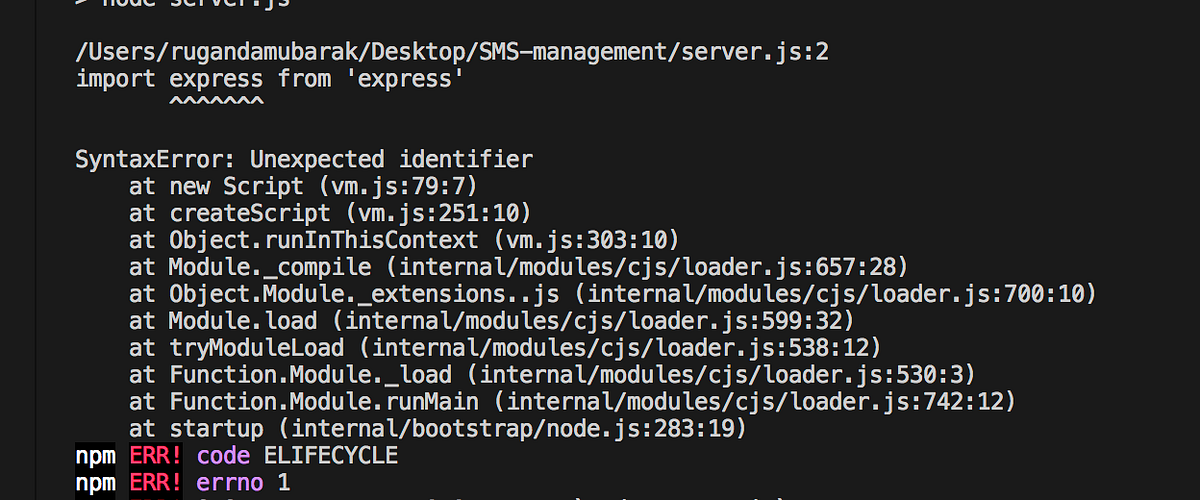Screen dimensions: 1200x500
Task: Click the loader.js:530:3 reference
Action: [x=727, y=375]
